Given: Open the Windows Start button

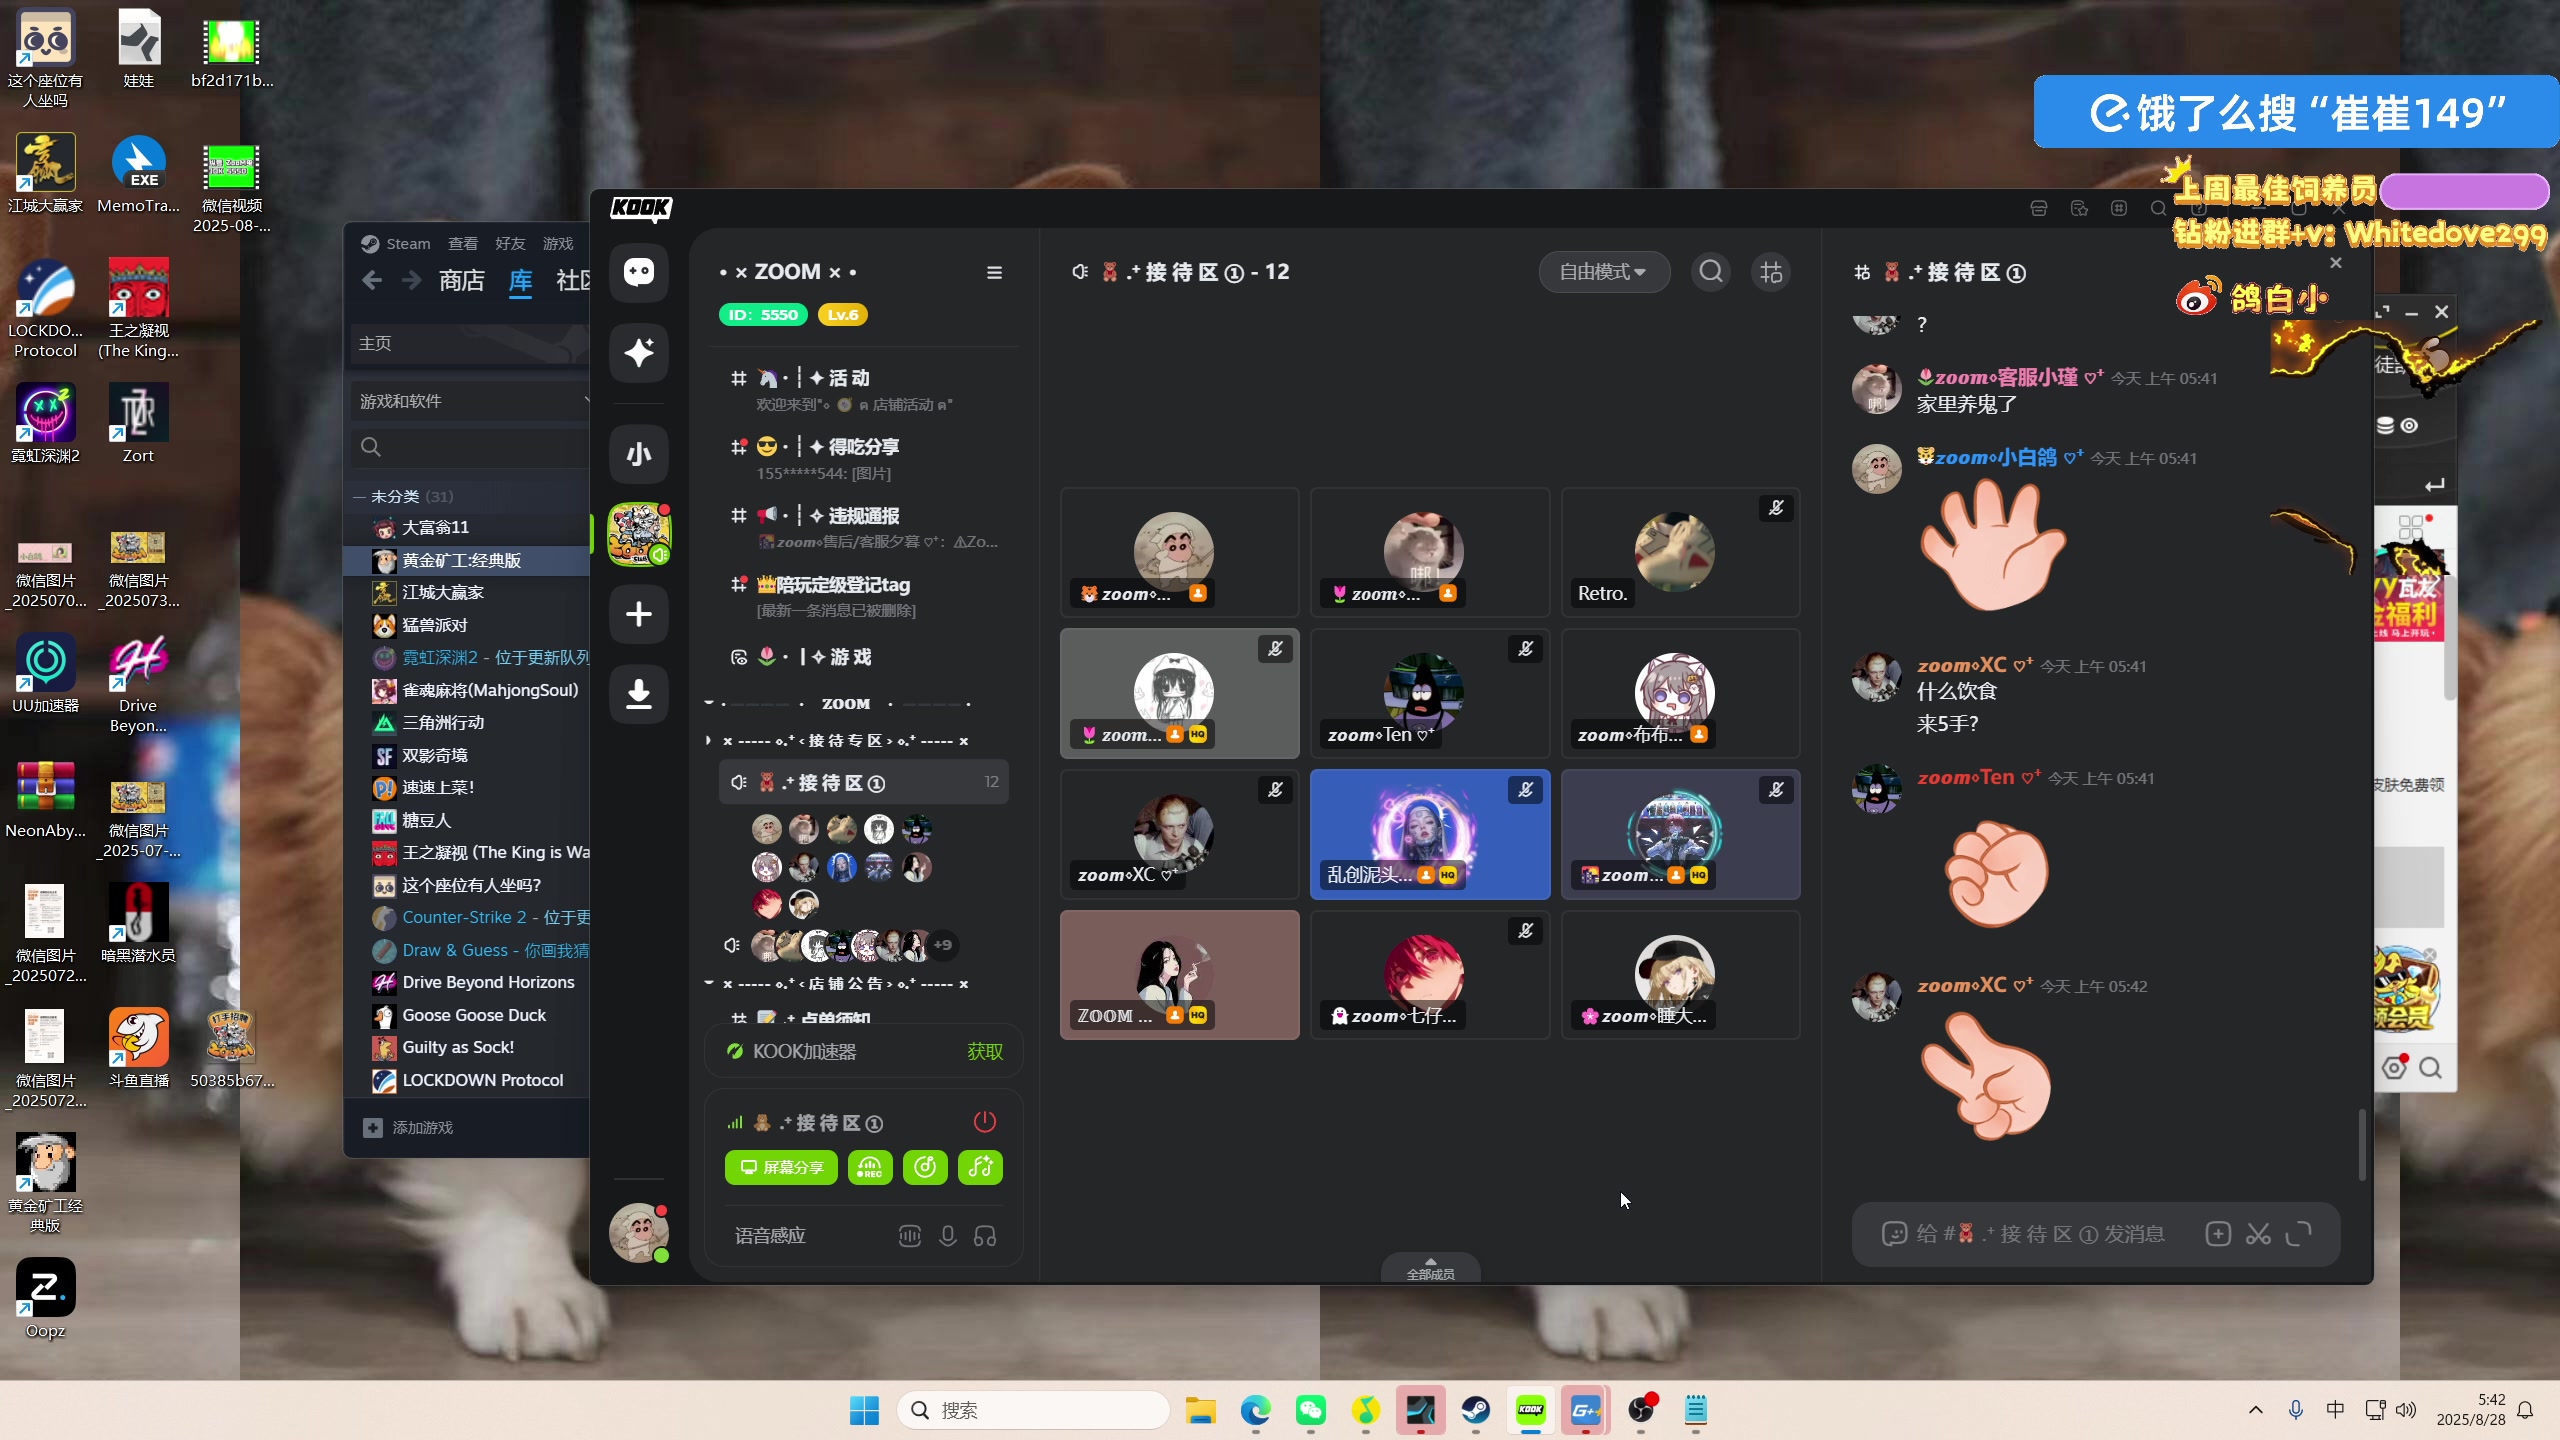Looking at the screenshot, I should point(864,1411).
